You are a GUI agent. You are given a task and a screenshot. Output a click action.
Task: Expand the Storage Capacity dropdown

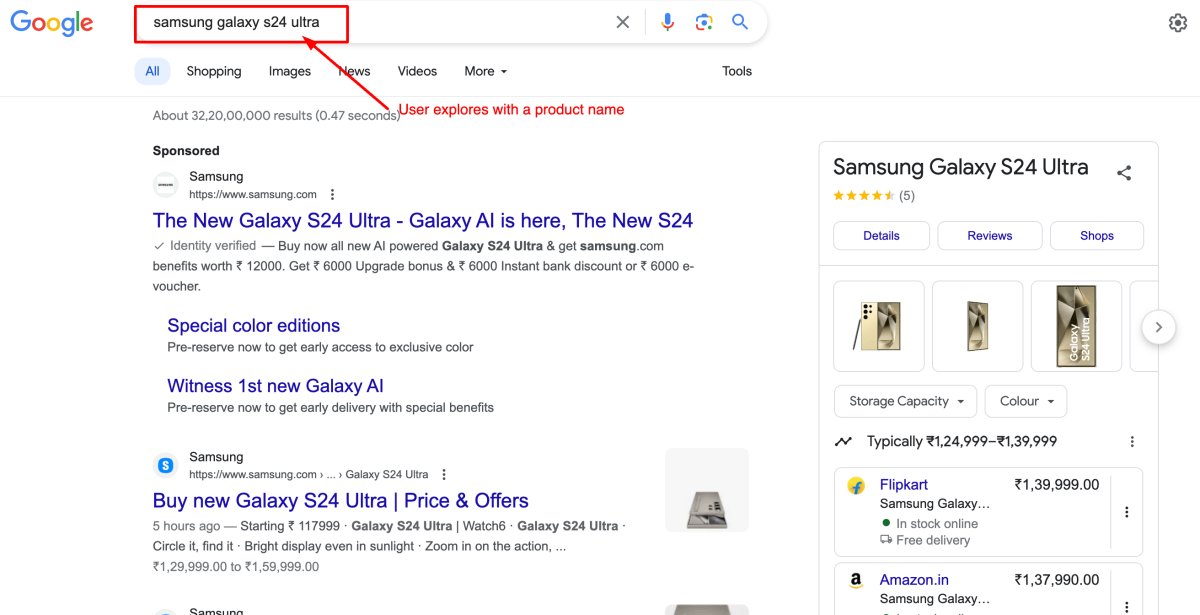point(905,401)
